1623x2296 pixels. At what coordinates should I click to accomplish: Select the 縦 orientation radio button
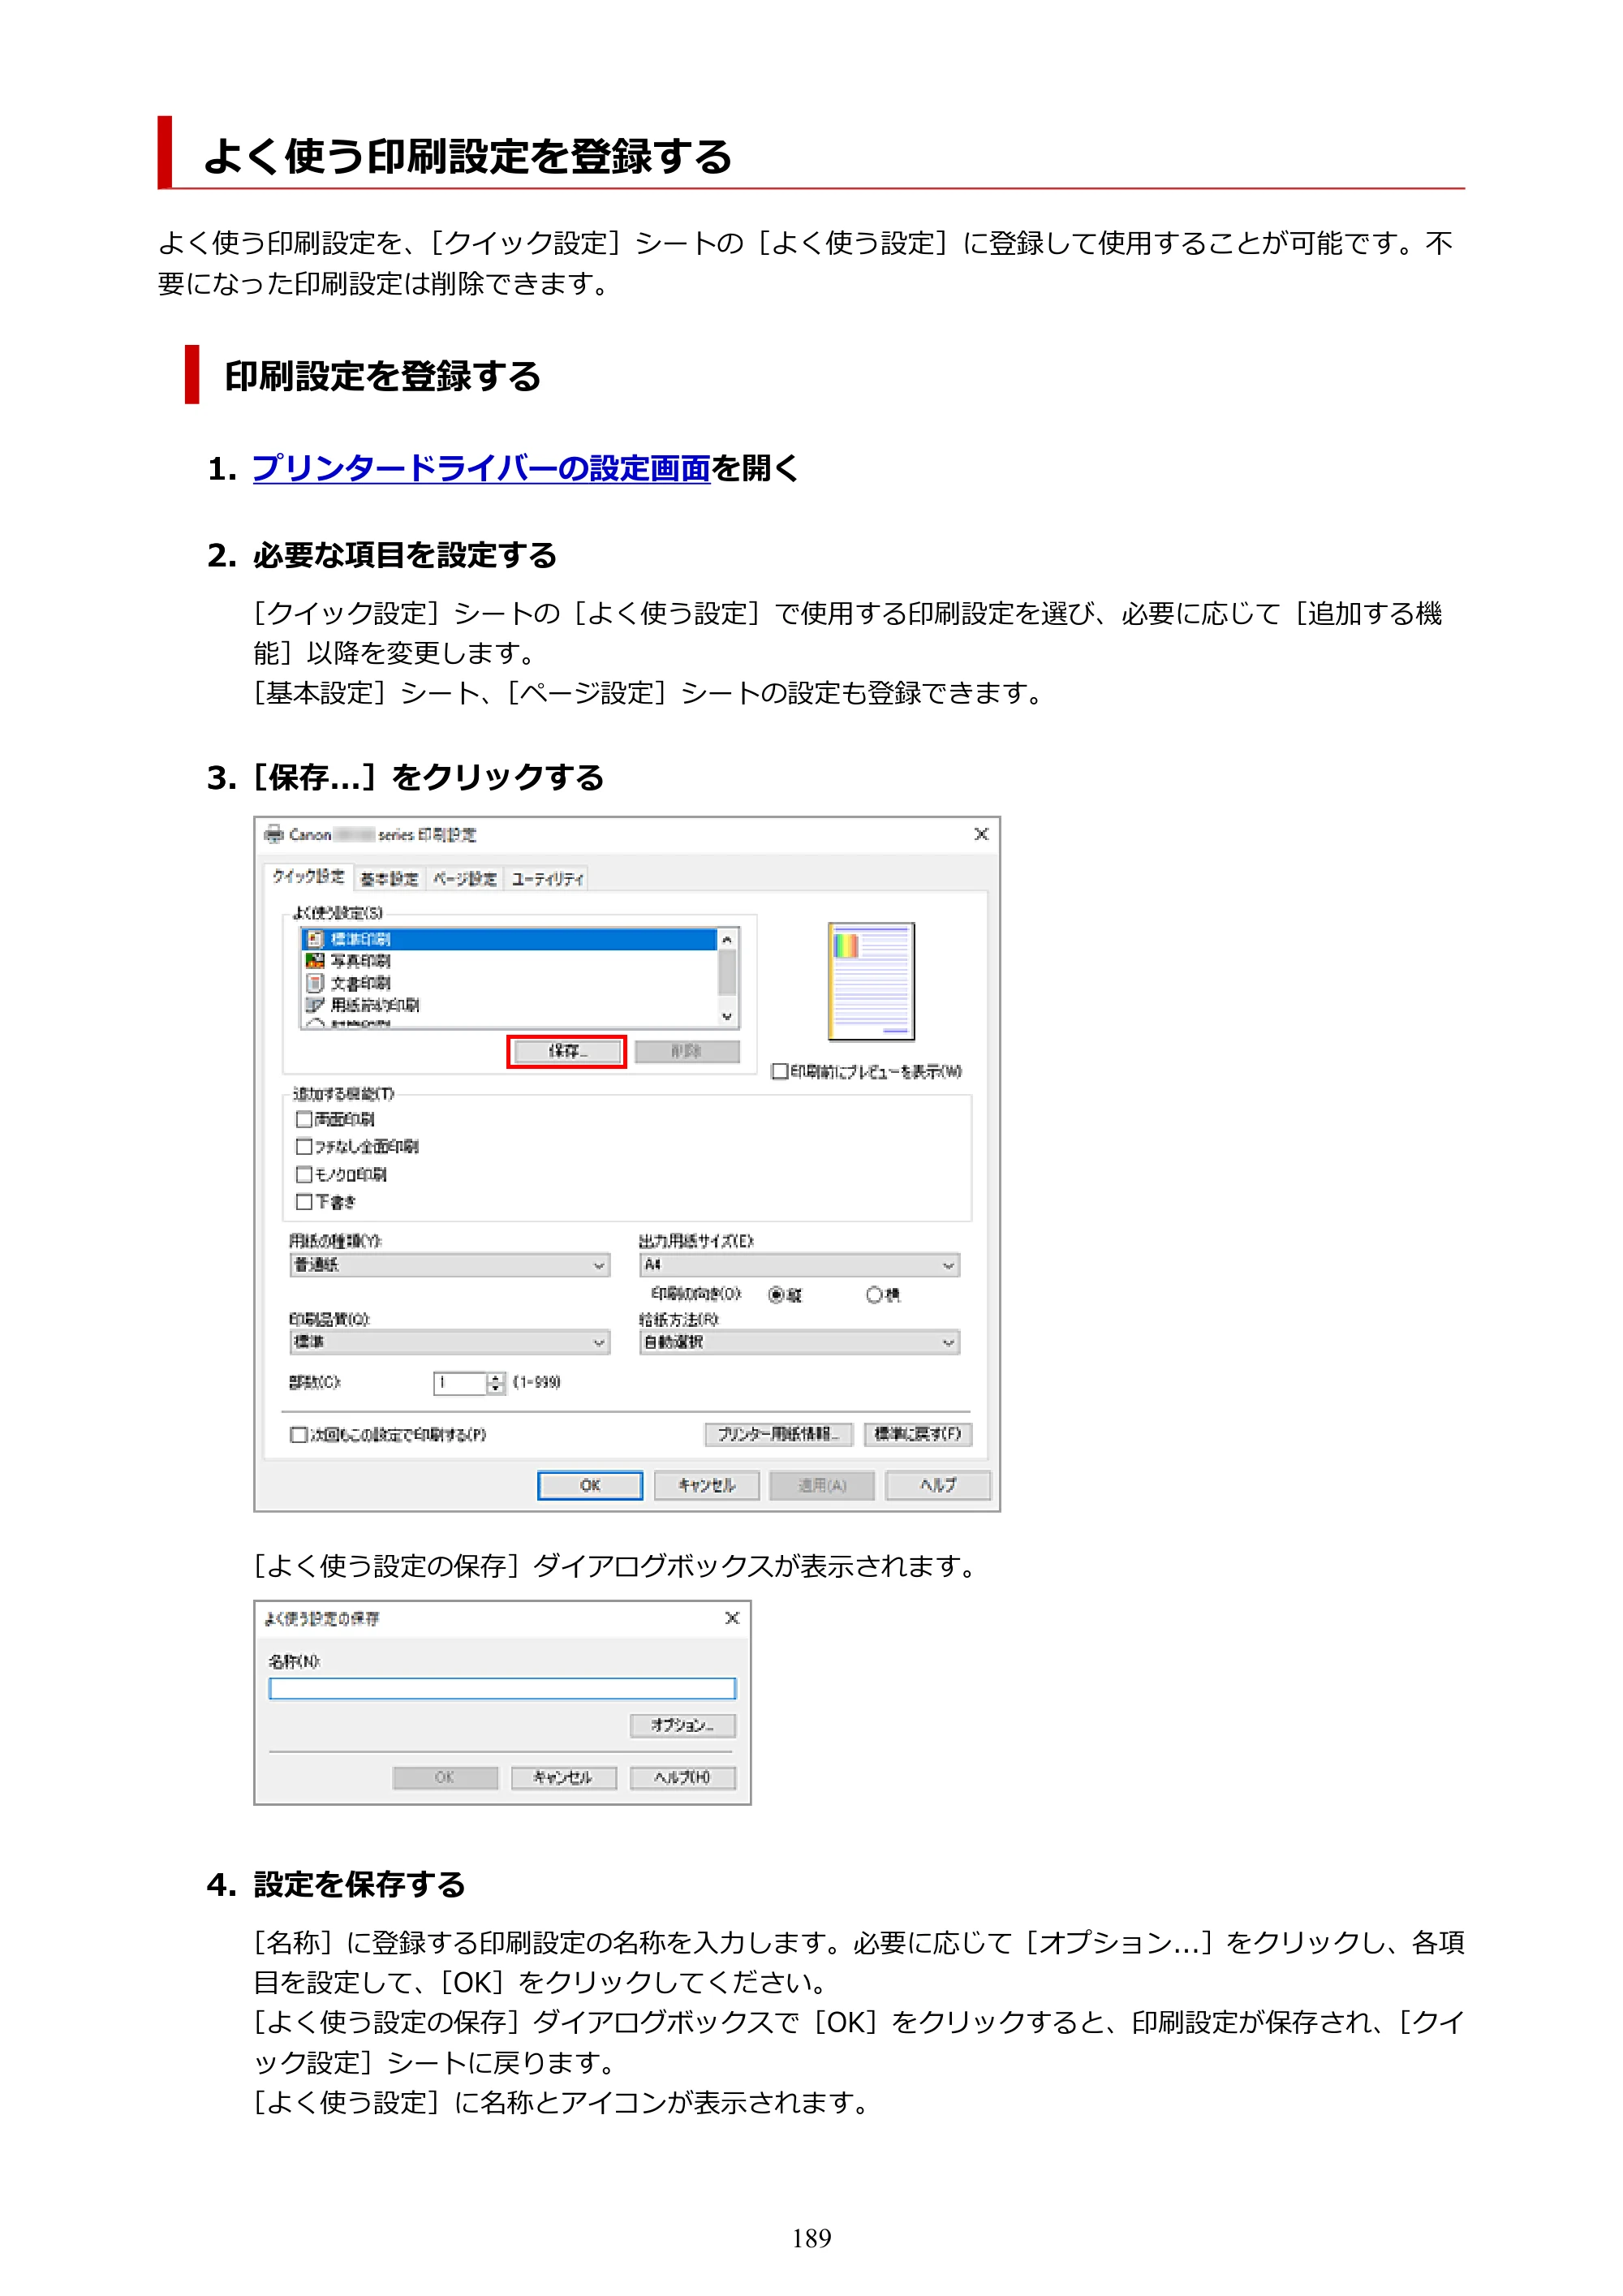point(776,1295)
